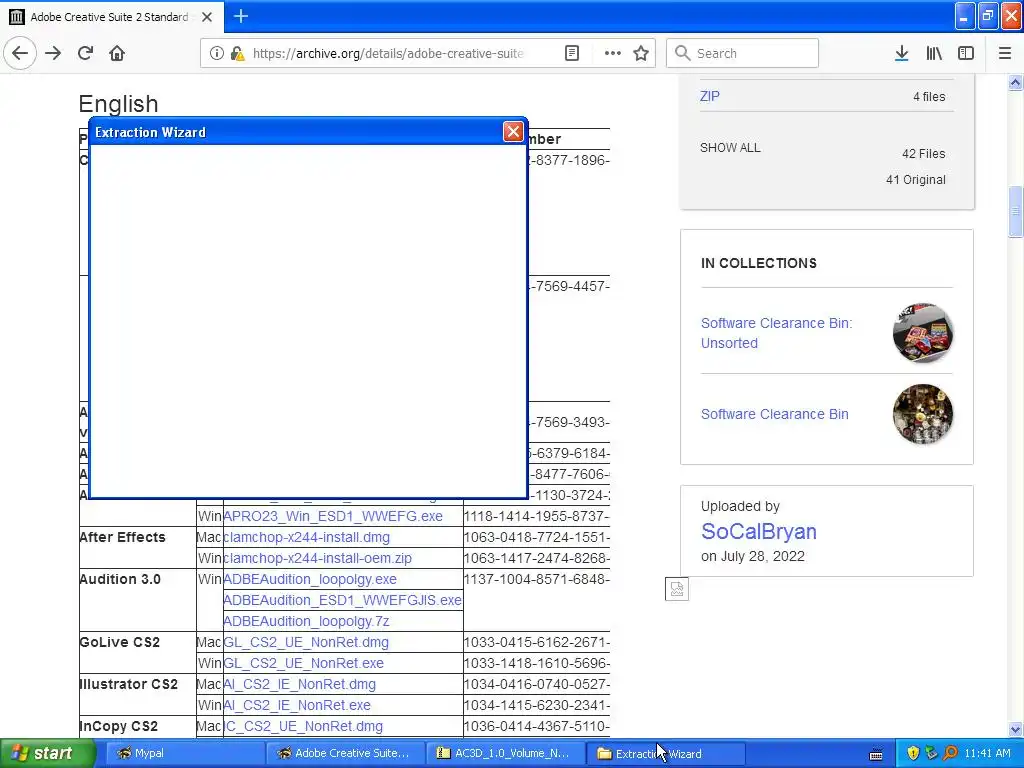This screenshot has height=768, width=1024.
Task: Open uploader SoCalBryan profile
Action: click(759, 532)
